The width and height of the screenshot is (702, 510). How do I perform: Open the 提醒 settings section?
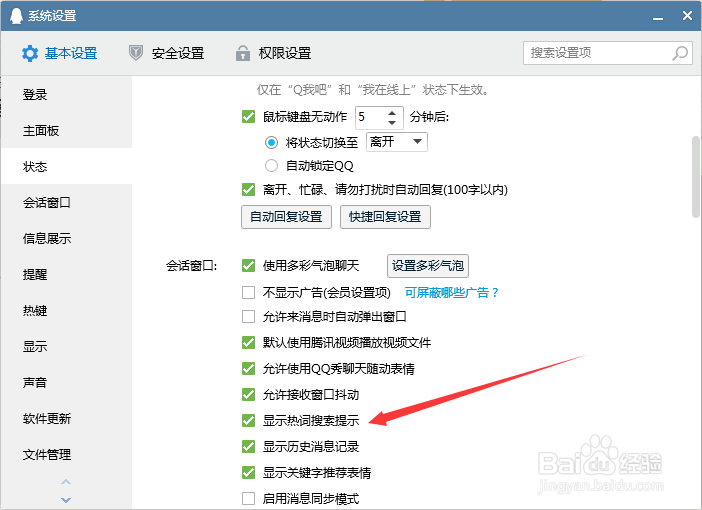click(x=66, y=274)
